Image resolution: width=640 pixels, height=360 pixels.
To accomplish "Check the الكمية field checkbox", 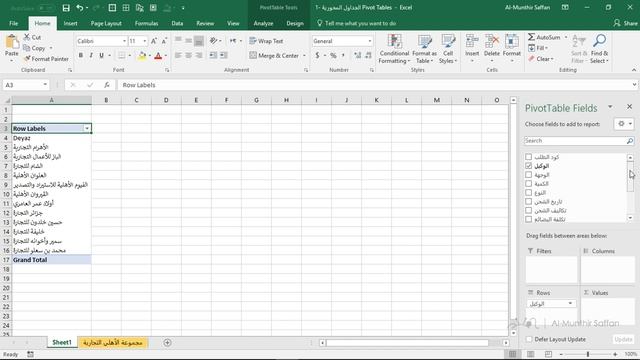I will click(529, 184).
